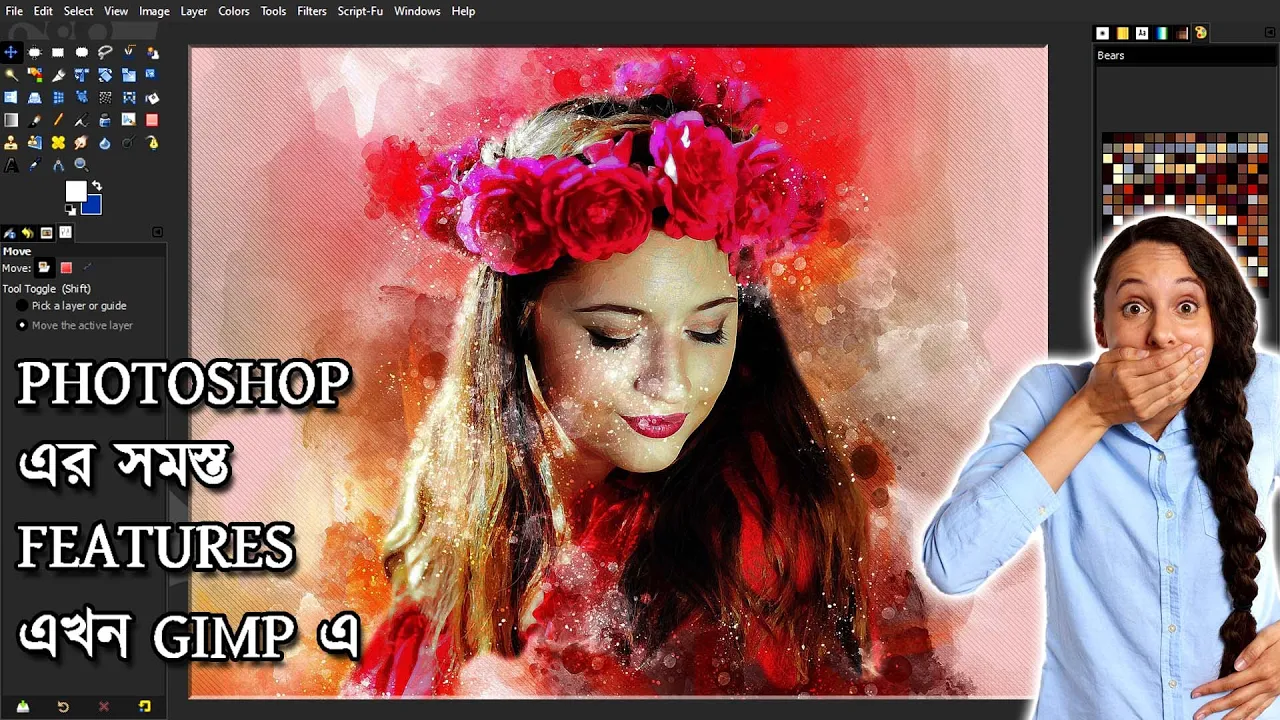Image resolution: width=1280 pixels, height=720 pixels.
Task: Select the Blur water drop tool
Action: [x=105, y=143]
